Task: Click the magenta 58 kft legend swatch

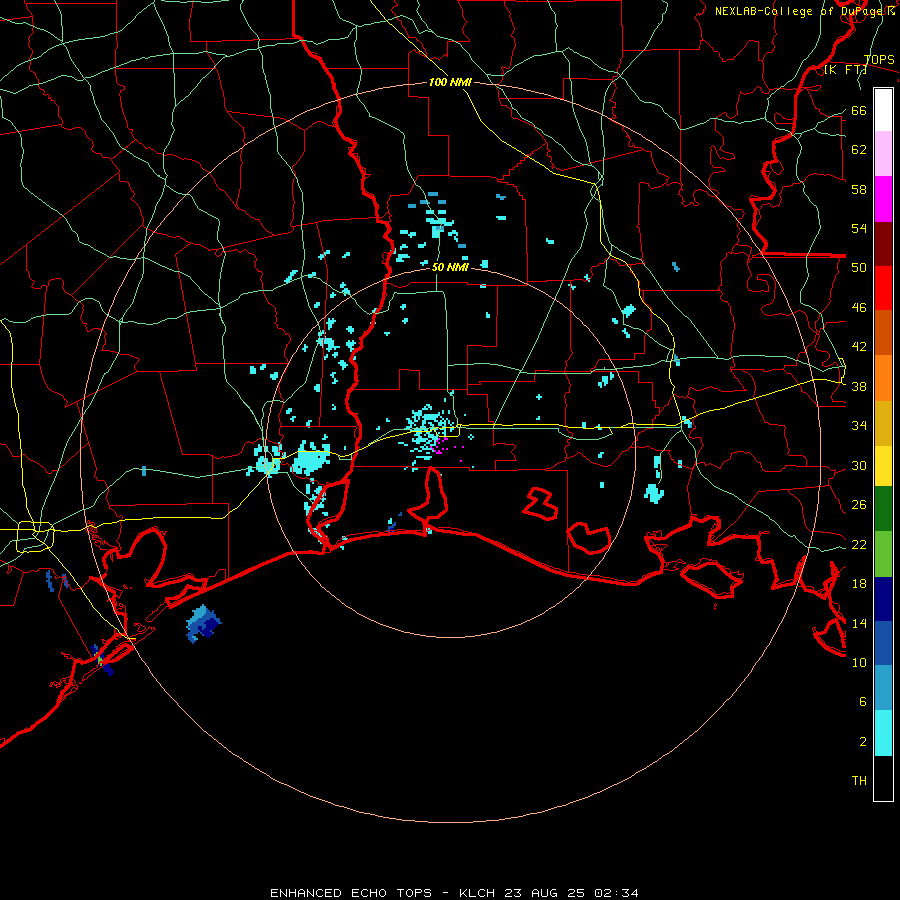Action: (883, 199)
